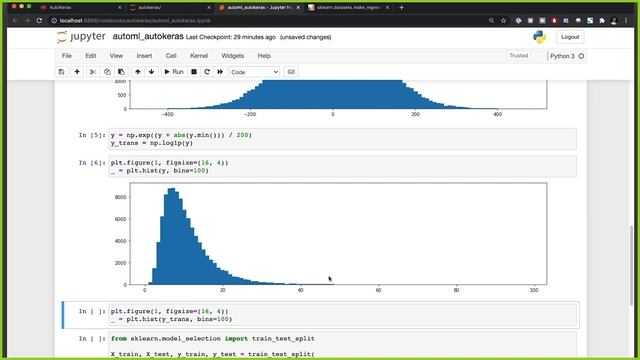The width and height of the screenshot is (640, 360).
Task: Reload the current page
Action: (x=39, y=20)
